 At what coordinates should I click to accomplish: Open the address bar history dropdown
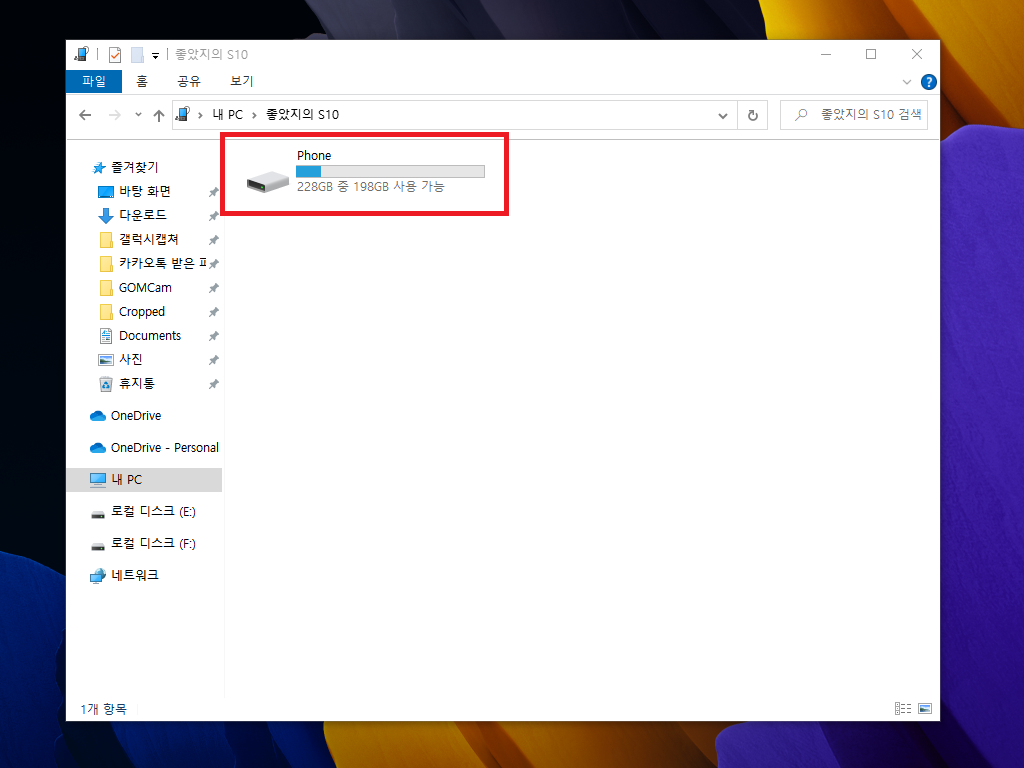723,116
